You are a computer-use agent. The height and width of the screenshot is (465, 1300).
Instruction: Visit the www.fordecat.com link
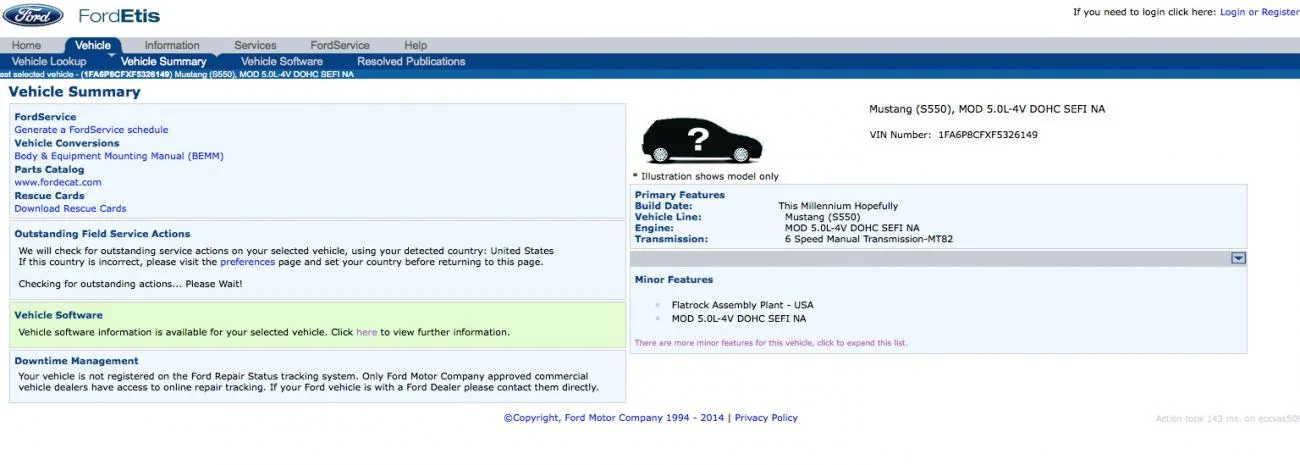coord(58,182)
